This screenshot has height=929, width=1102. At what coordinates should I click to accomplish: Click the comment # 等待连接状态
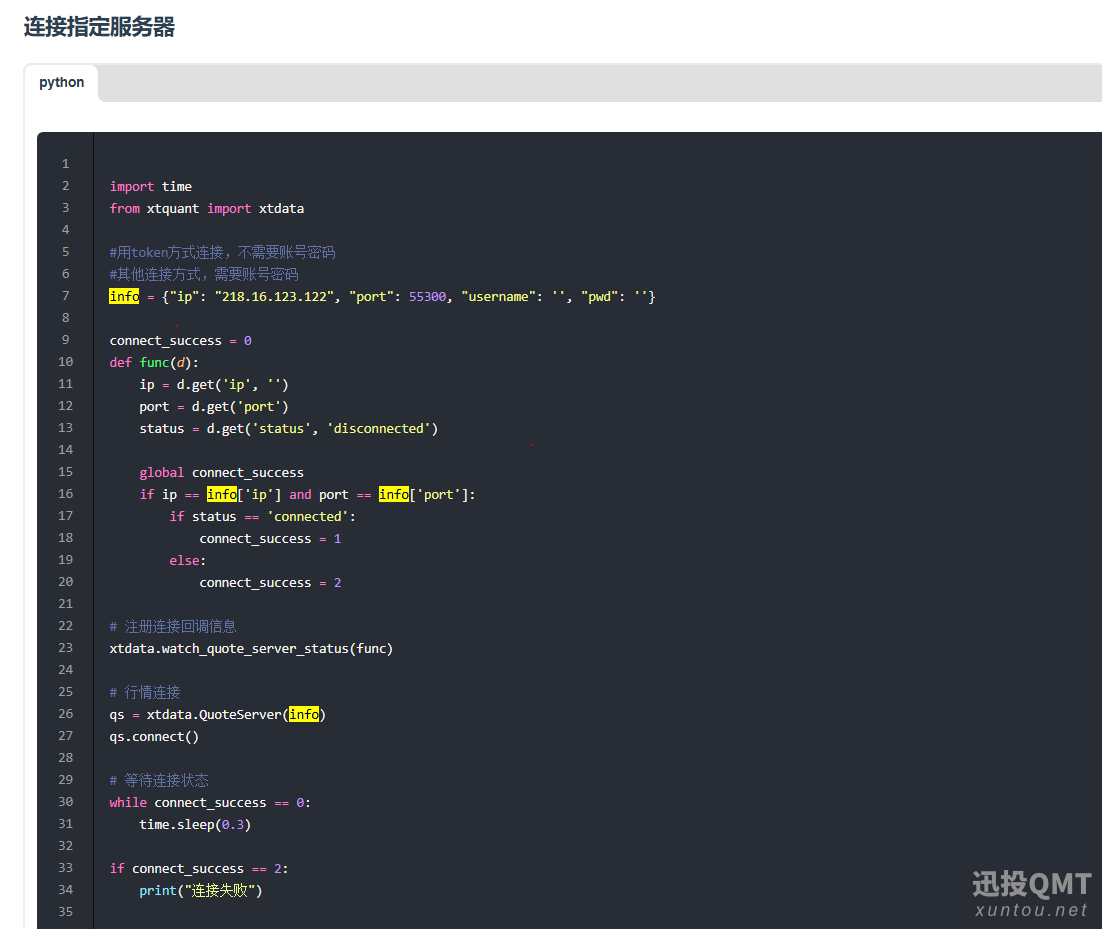(x=159, y=781)
